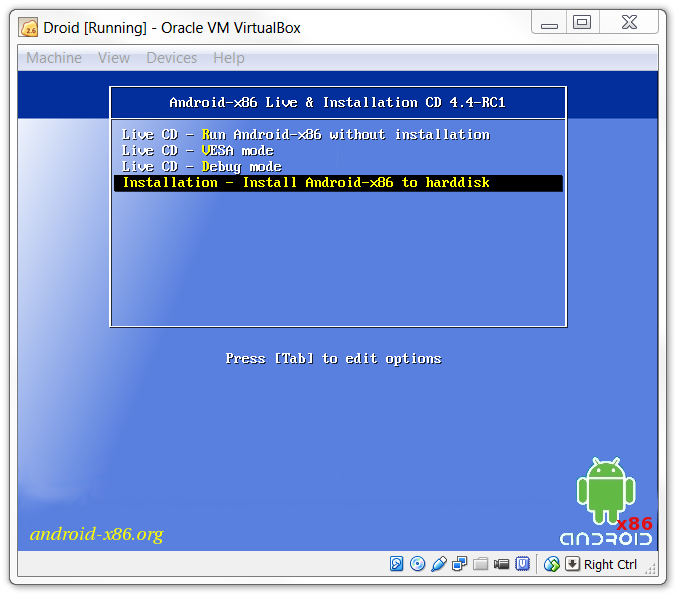Open the Machine menu
Viewport: 675px width, 597px height.
pos(54,58)
